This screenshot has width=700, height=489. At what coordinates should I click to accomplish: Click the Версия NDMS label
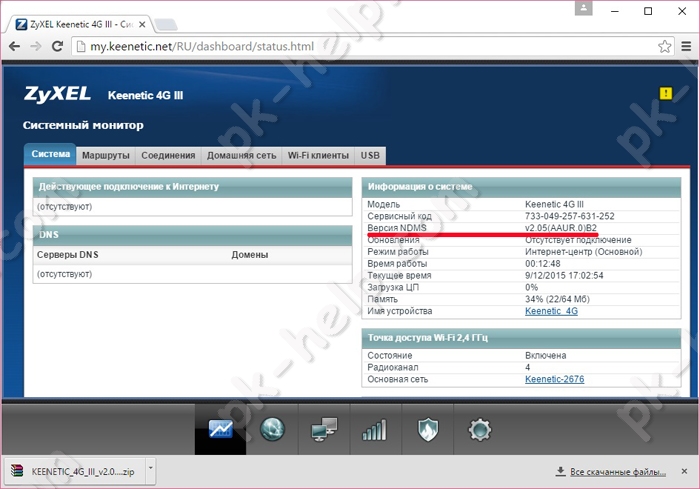click(396, 228)
